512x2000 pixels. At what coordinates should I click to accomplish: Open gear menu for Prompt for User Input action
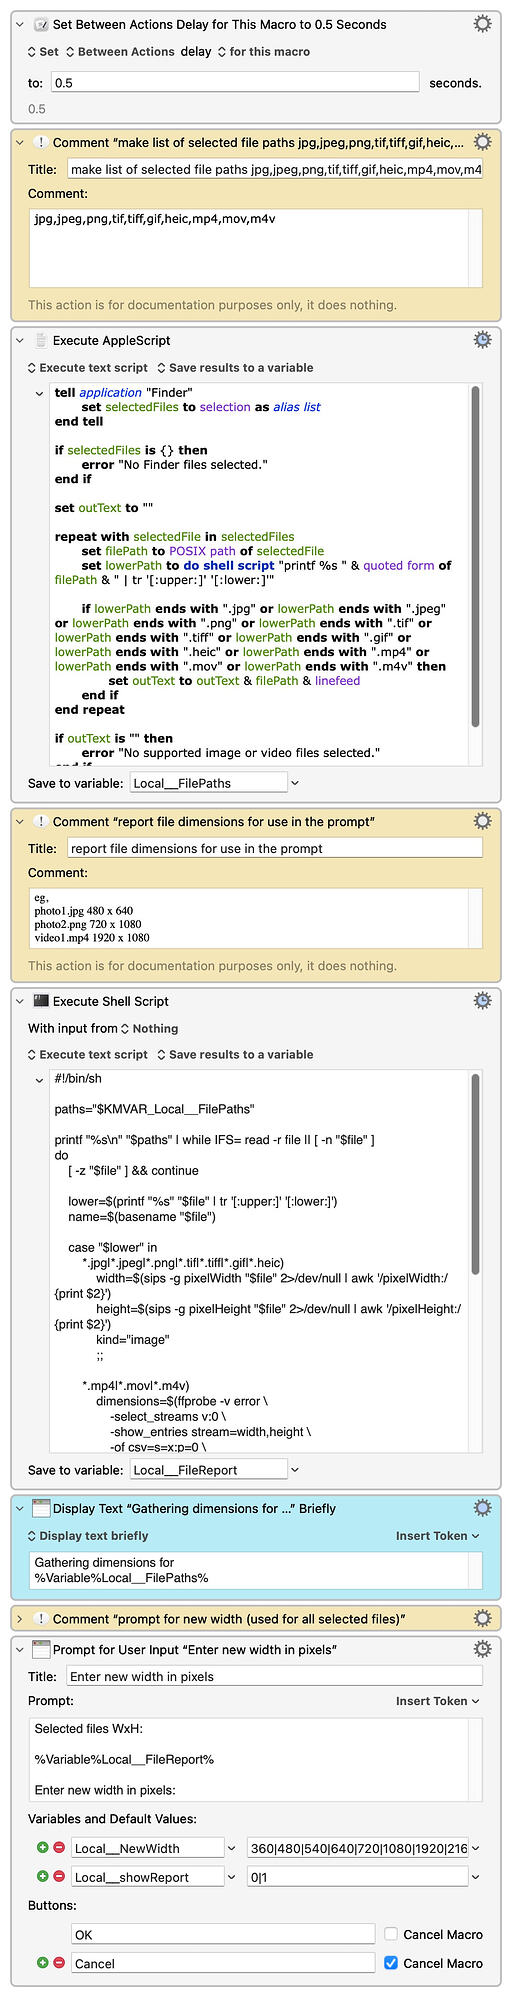click(x=482, y=1649)
